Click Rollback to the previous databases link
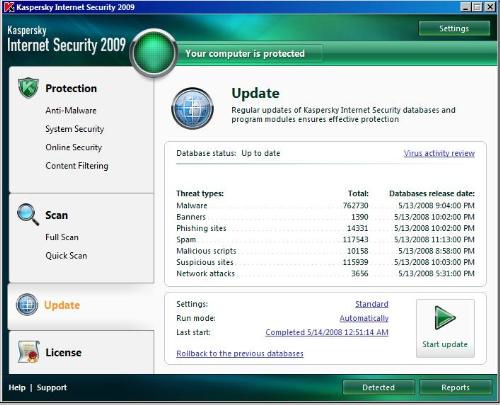 coord(240,353)
